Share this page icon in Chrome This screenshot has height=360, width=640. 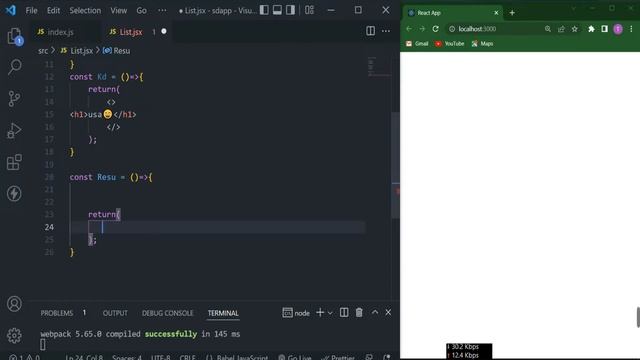coord(561,29)
